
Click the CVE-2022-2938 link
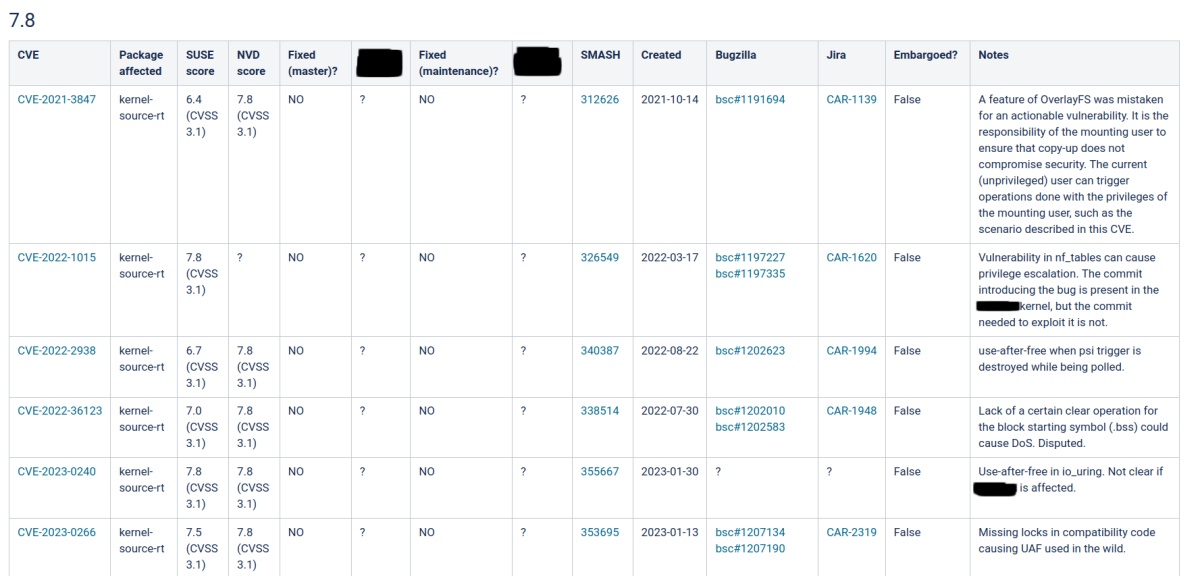pos(57,352)
